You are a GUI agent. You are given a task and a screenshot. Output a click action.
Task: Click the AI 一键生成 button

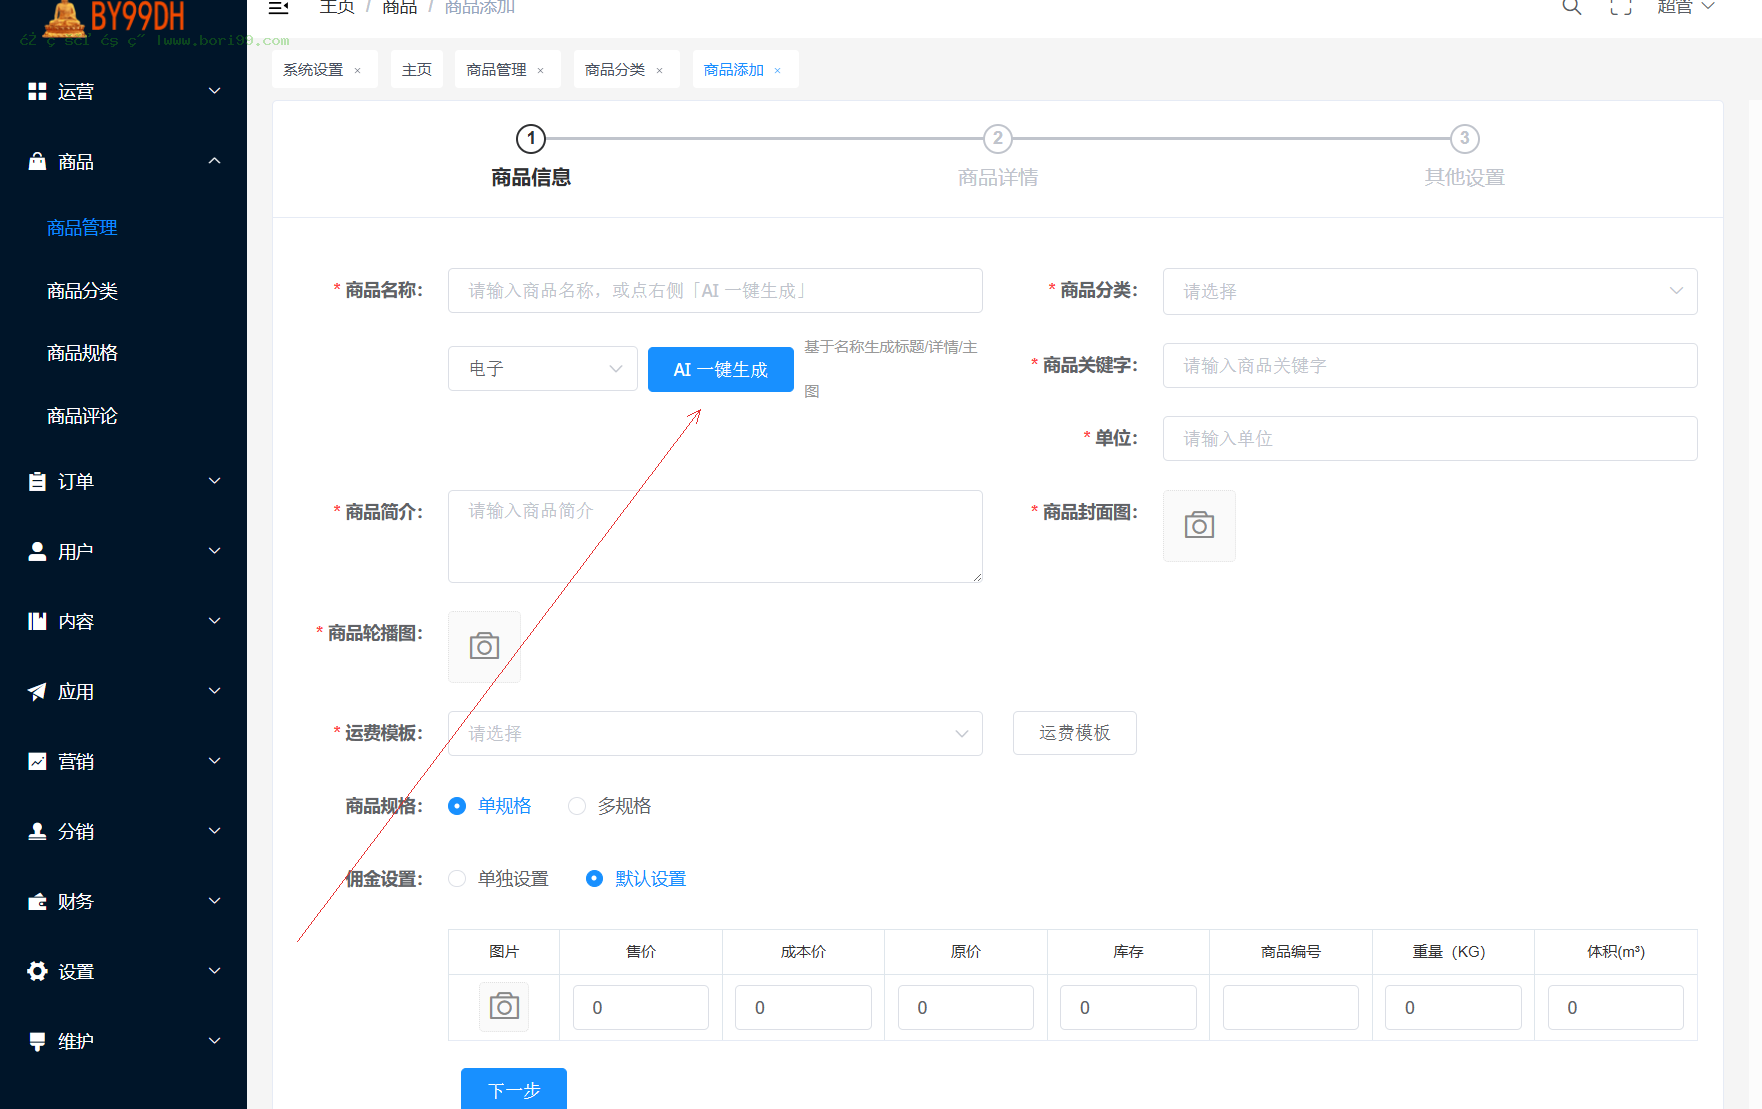(721, 369)
